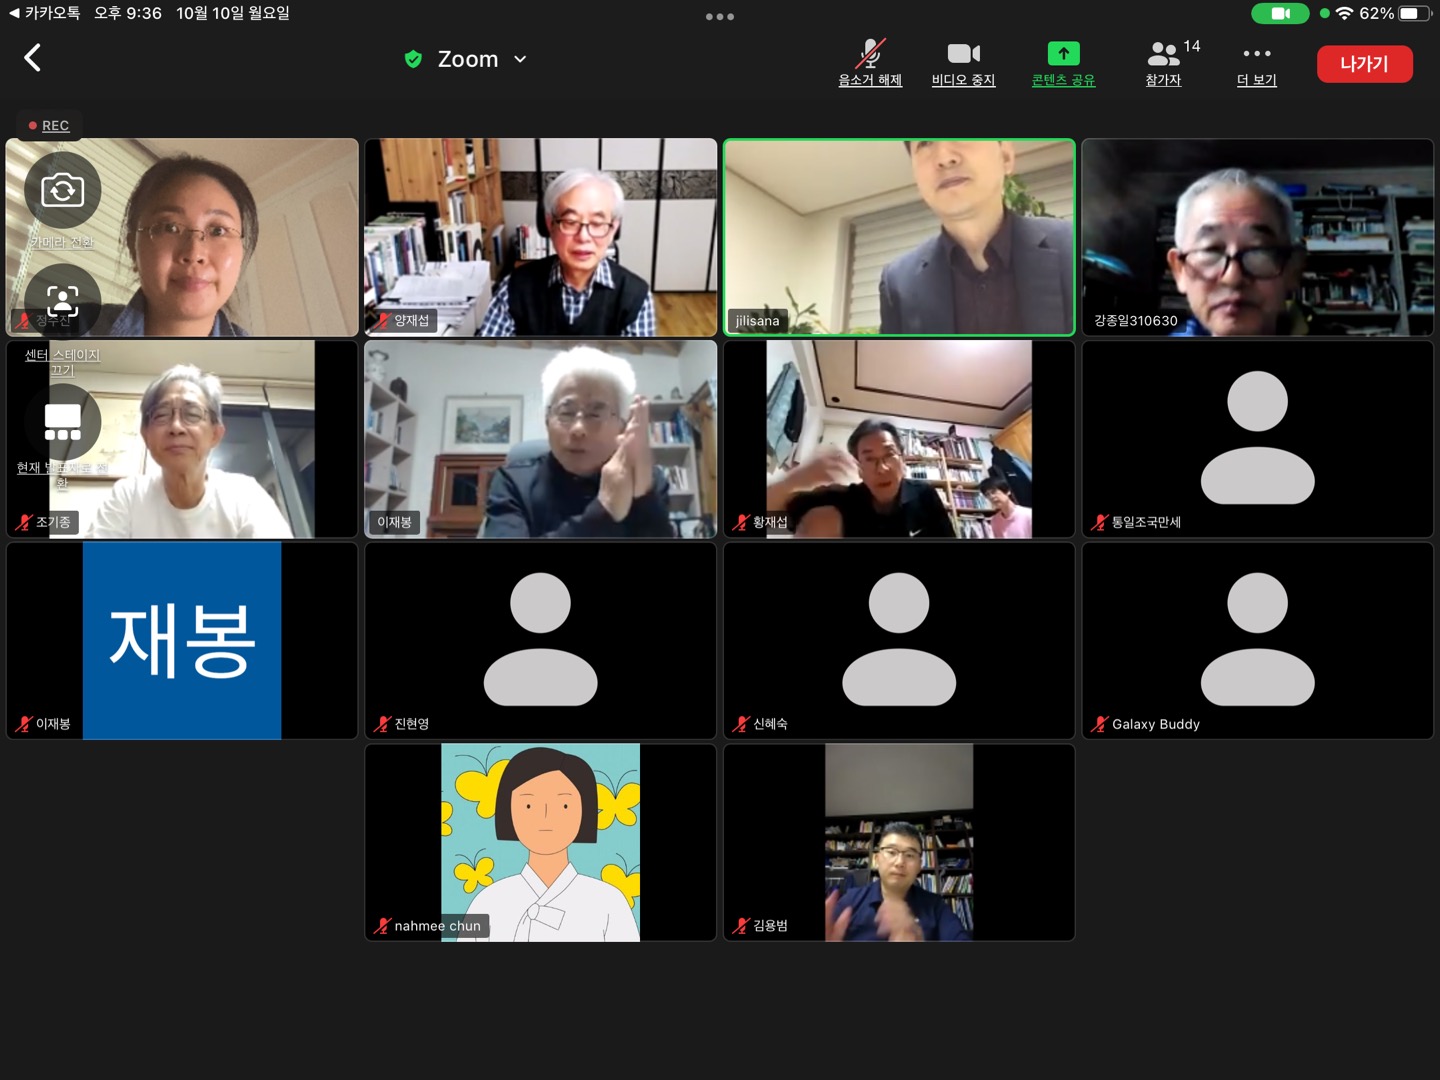Select 진현영 participant tile
The width and height of the screenshot is (1440, 1080).
(x=541, y=641)
